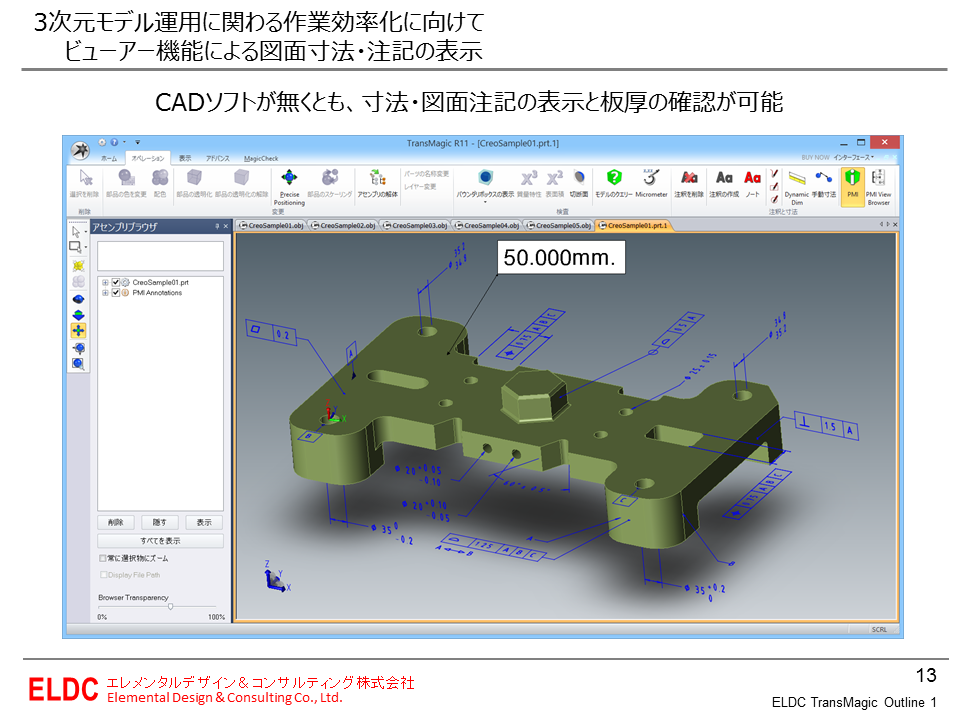The image size is (960, 720).
Task: Open the PMI View Browser
Action: [878, 187]
